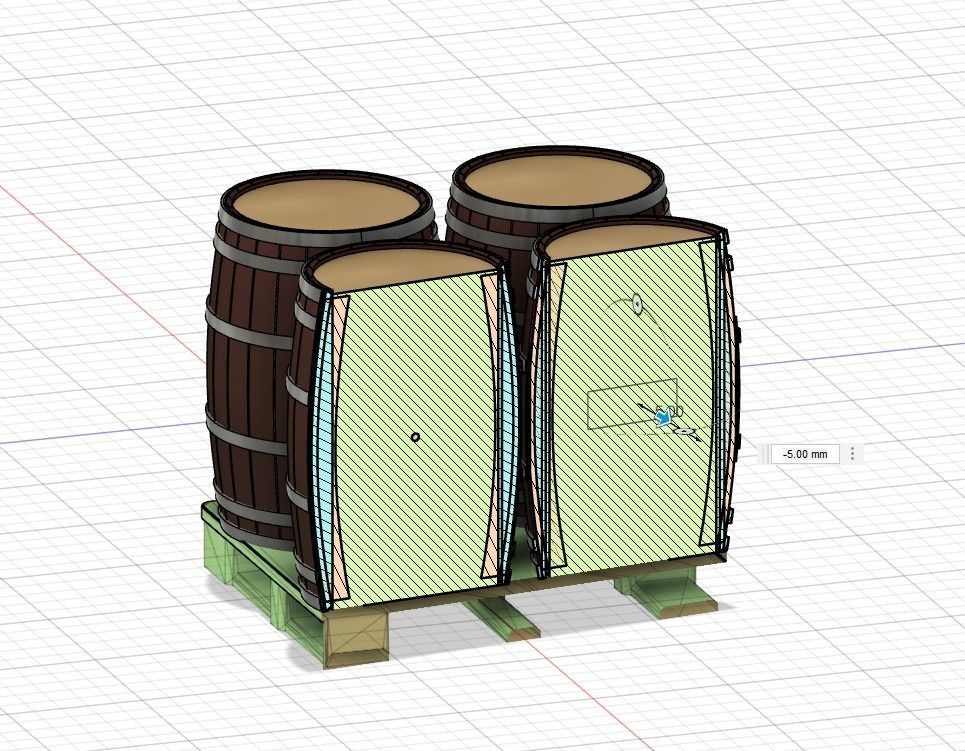
Task: Click the lower rotation handle near the blue arrow
Action: (682, 432)
